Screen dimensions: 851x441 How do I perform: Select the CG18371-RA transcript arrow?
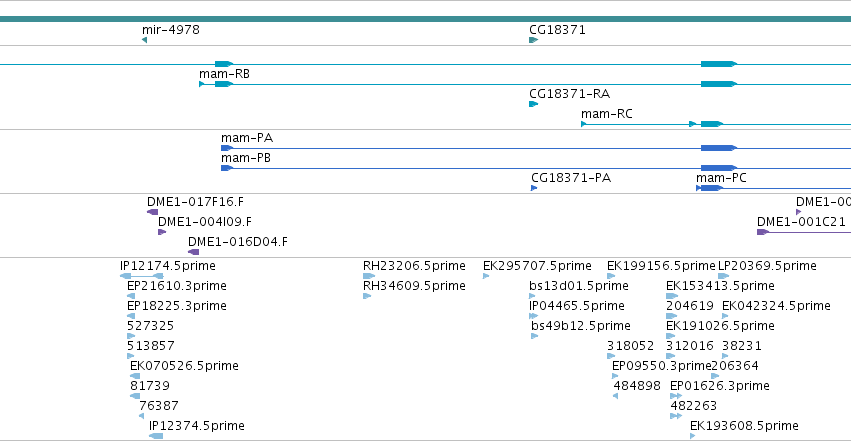pyautogui.click(x=534, y=104)
